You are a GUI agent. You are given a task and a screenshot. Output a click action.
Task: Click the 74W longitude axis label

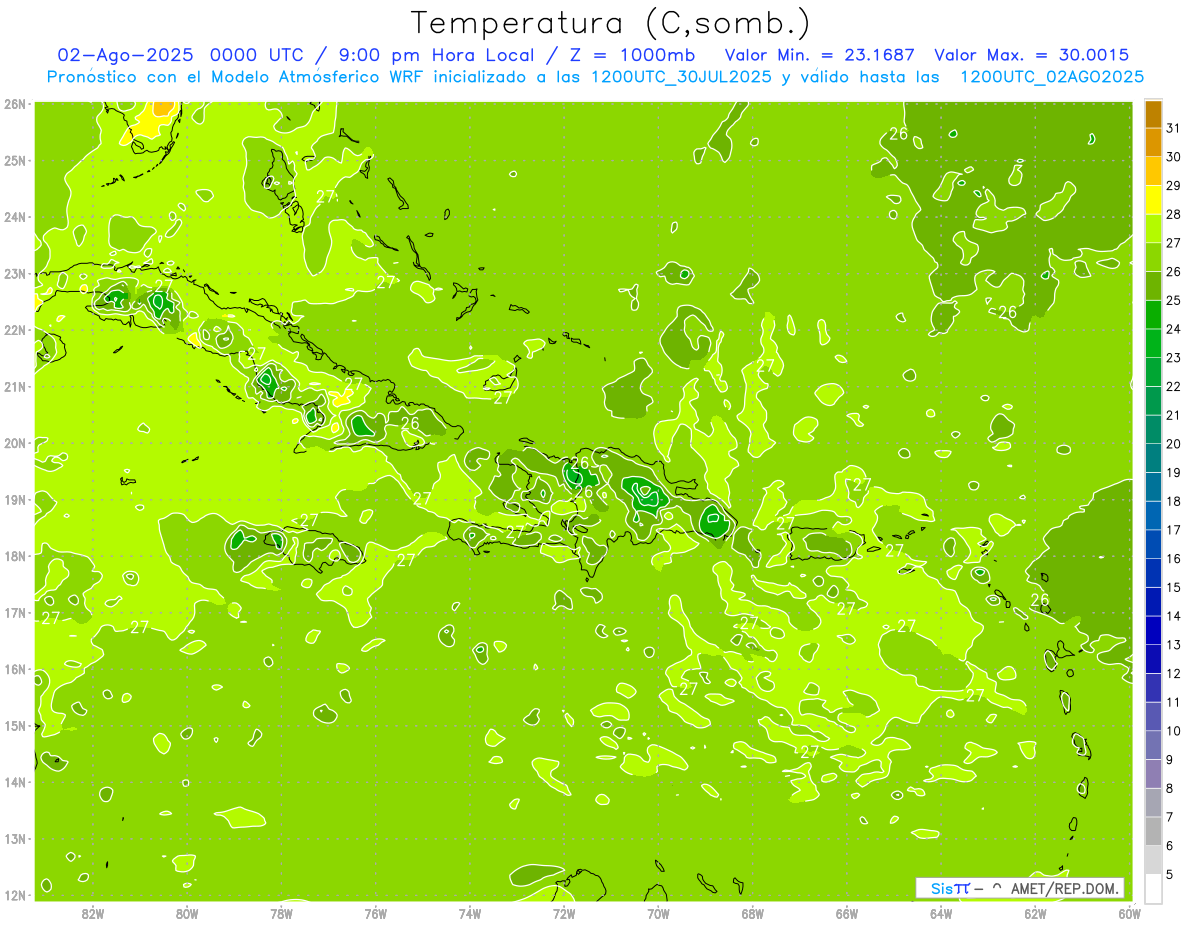pyautogui.click(x=470, y=913)
